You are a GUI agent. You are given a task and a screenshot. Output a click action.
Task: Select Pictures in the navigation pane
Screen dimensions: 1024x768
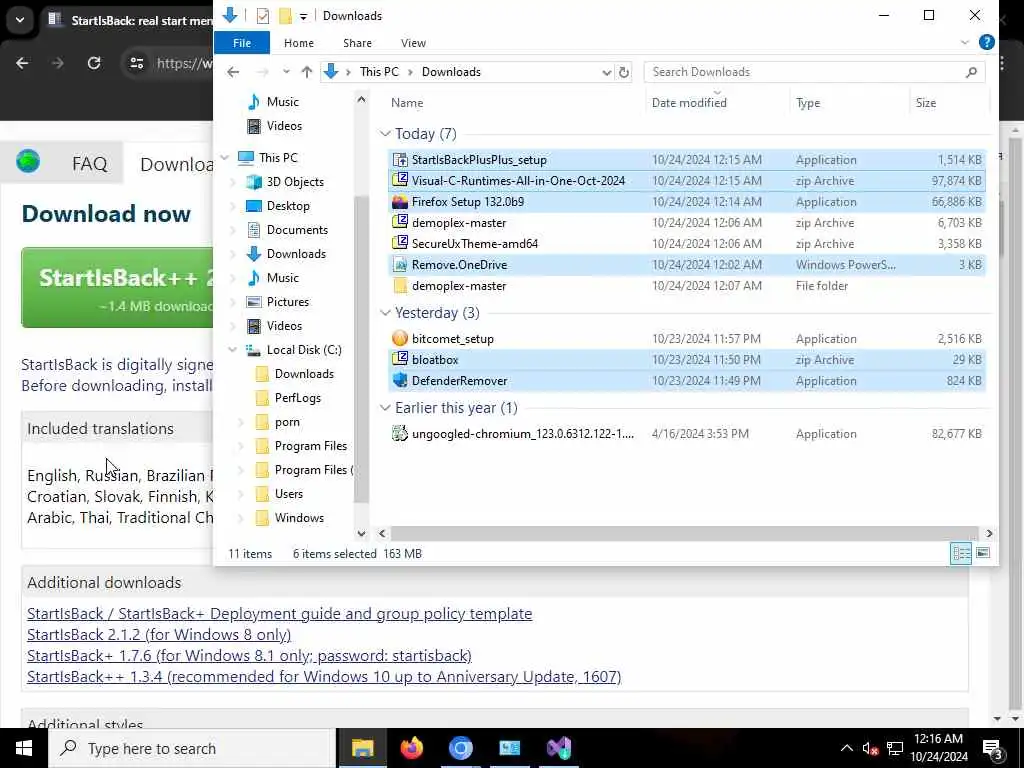click(x=287, y=302)
